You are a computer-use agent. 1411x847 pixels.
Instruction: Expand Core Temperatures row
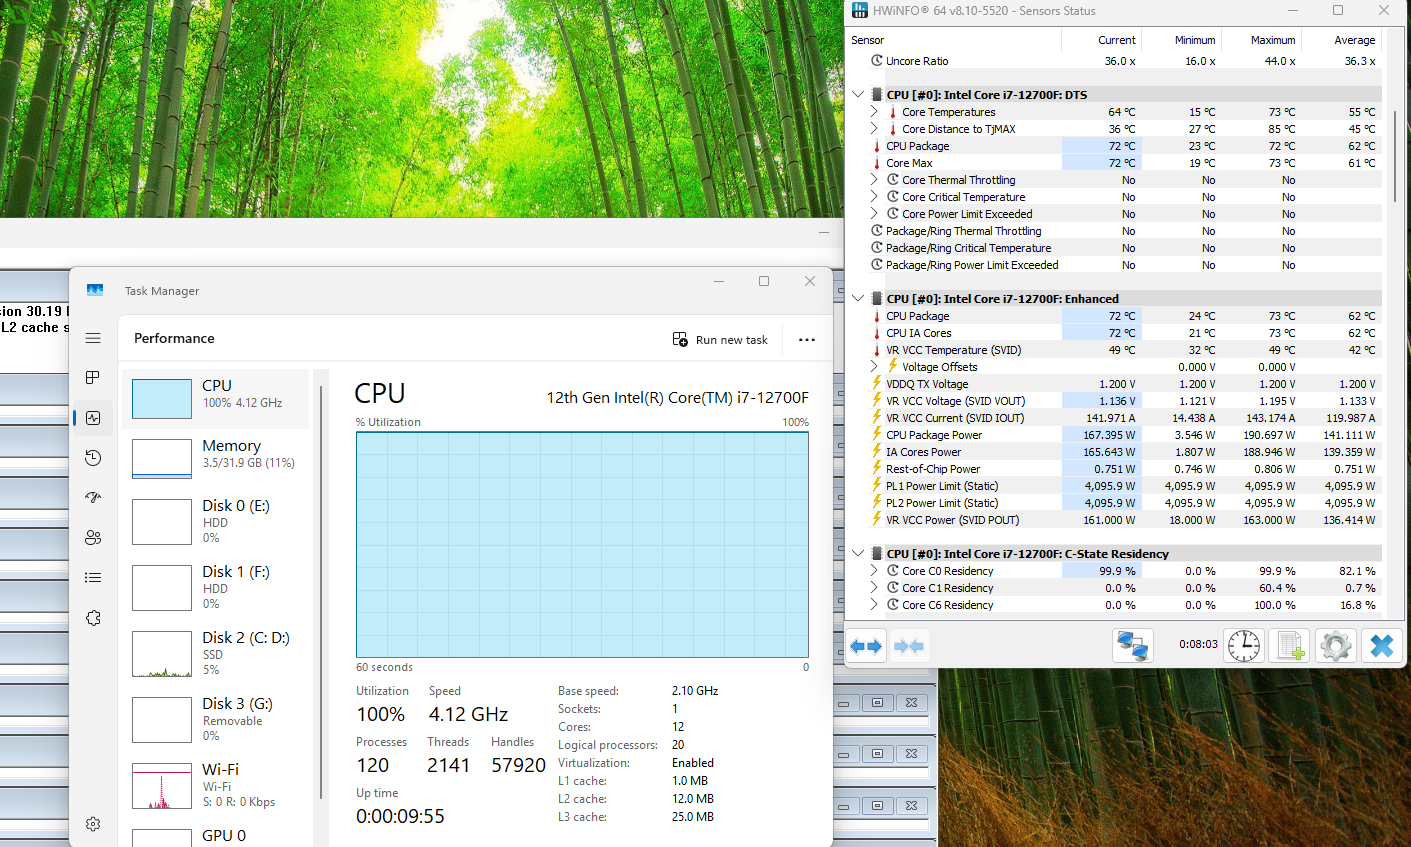[x=874, y=112]
